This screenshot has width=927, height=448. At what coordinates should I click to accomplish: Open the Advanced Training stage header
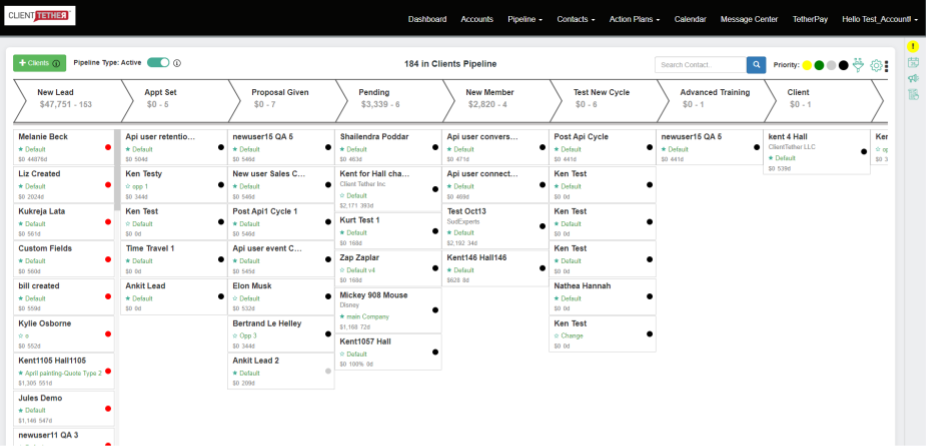710,101
